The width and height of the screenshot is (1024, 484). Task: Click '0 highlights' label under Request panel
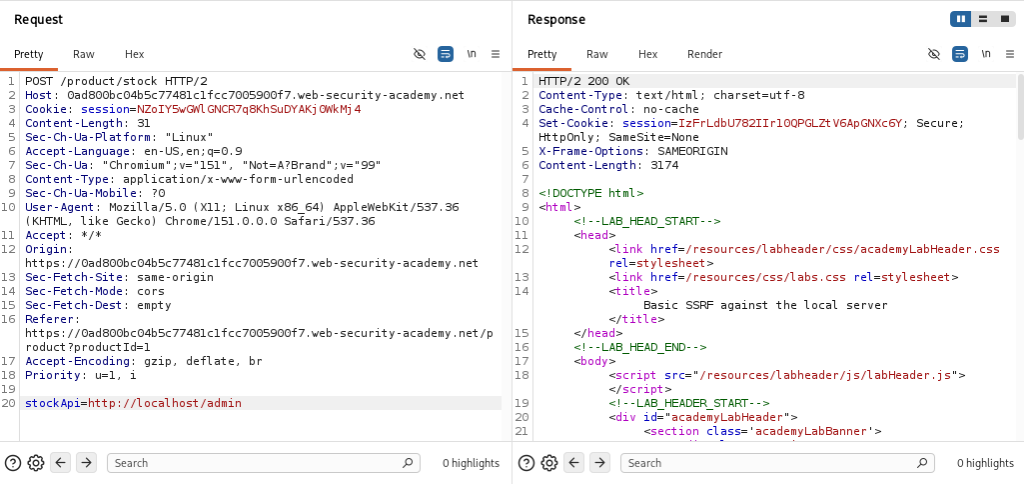(x=471, y=463)
